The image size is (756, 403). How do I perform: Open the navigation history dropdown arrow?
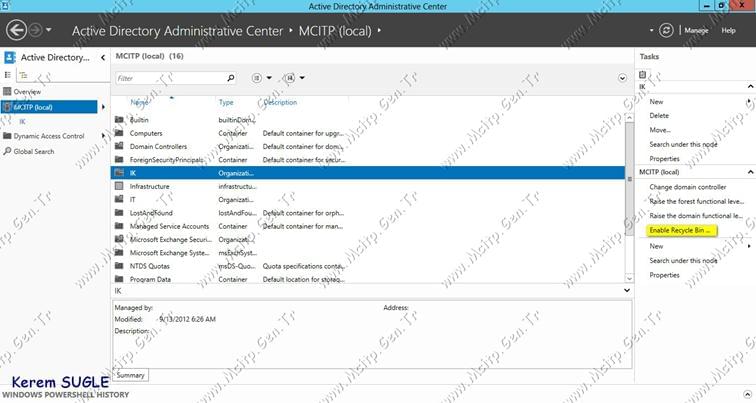point(48,30)
